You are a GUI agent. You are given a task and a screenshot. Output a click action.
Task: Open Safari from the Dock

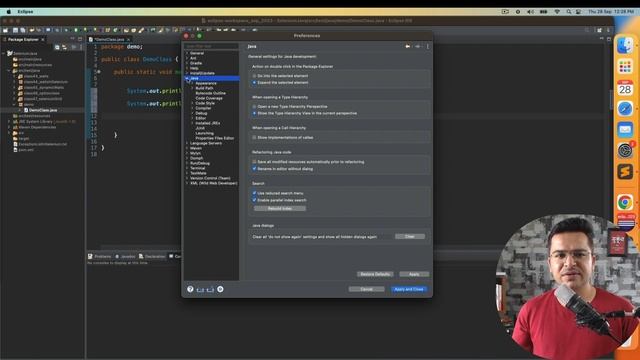[x=625, y=109]
